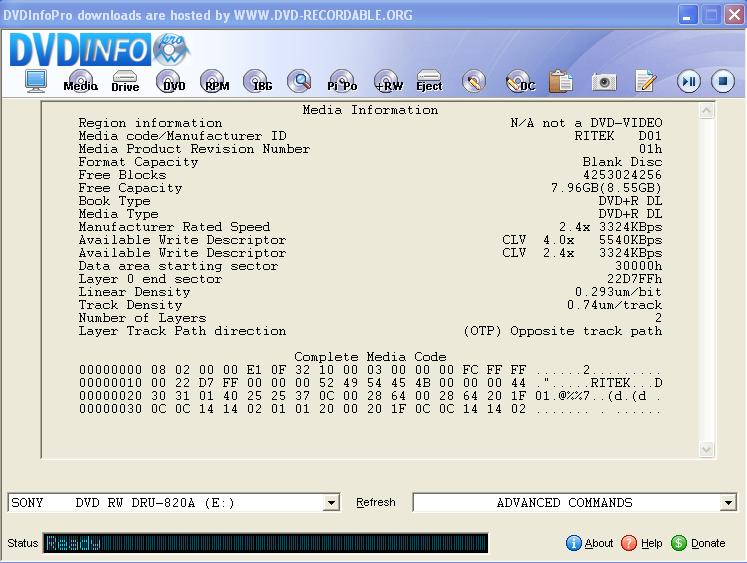
Task: Click the '0.74um/track' value
Action: (x=614, y=305)
